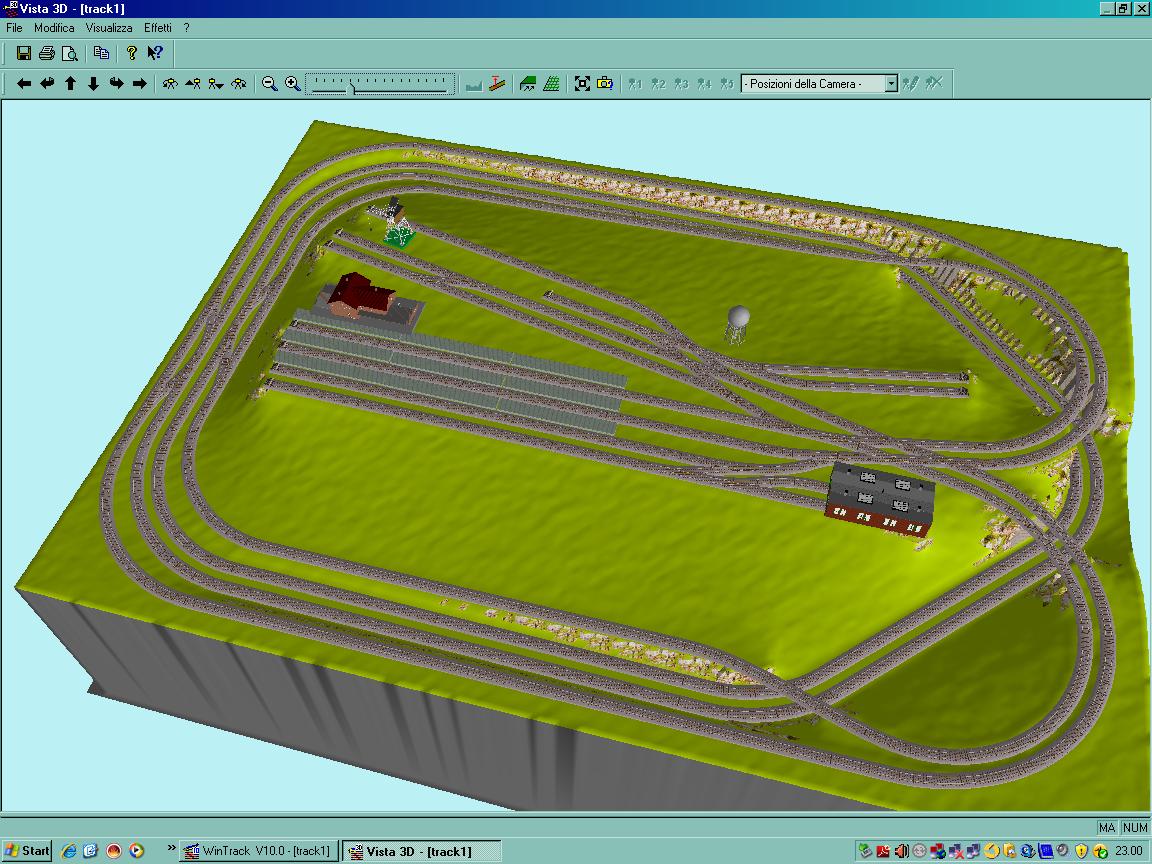
Task: Open the Effetti menu
Action: tap(157, 28)
